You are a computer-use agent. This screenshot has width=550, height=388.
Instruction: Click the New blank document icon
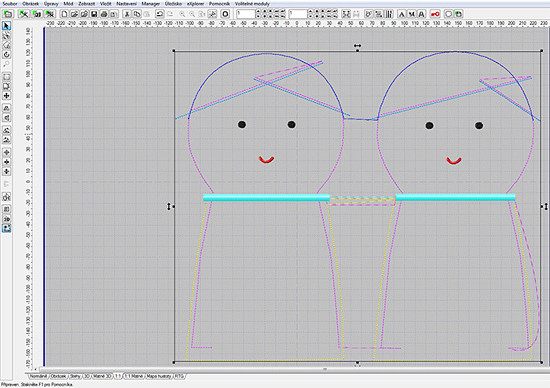coord(64,14)
